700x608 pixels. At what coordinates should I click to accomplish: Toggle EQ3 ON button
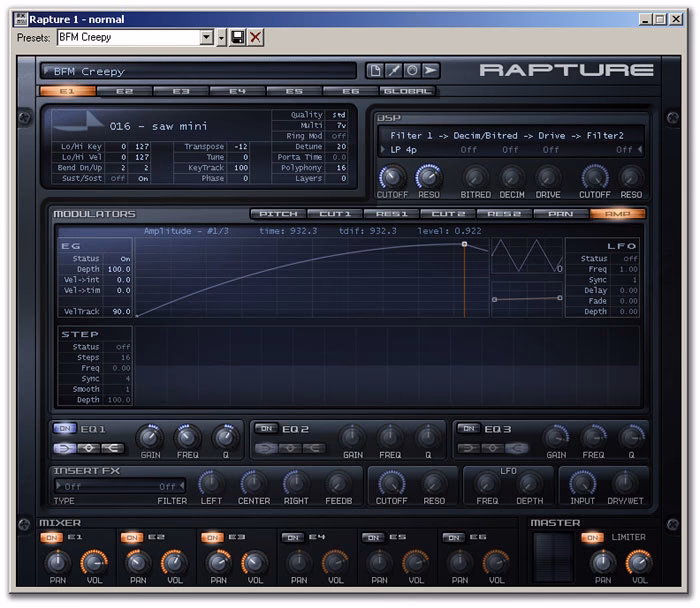coord(469,429)
